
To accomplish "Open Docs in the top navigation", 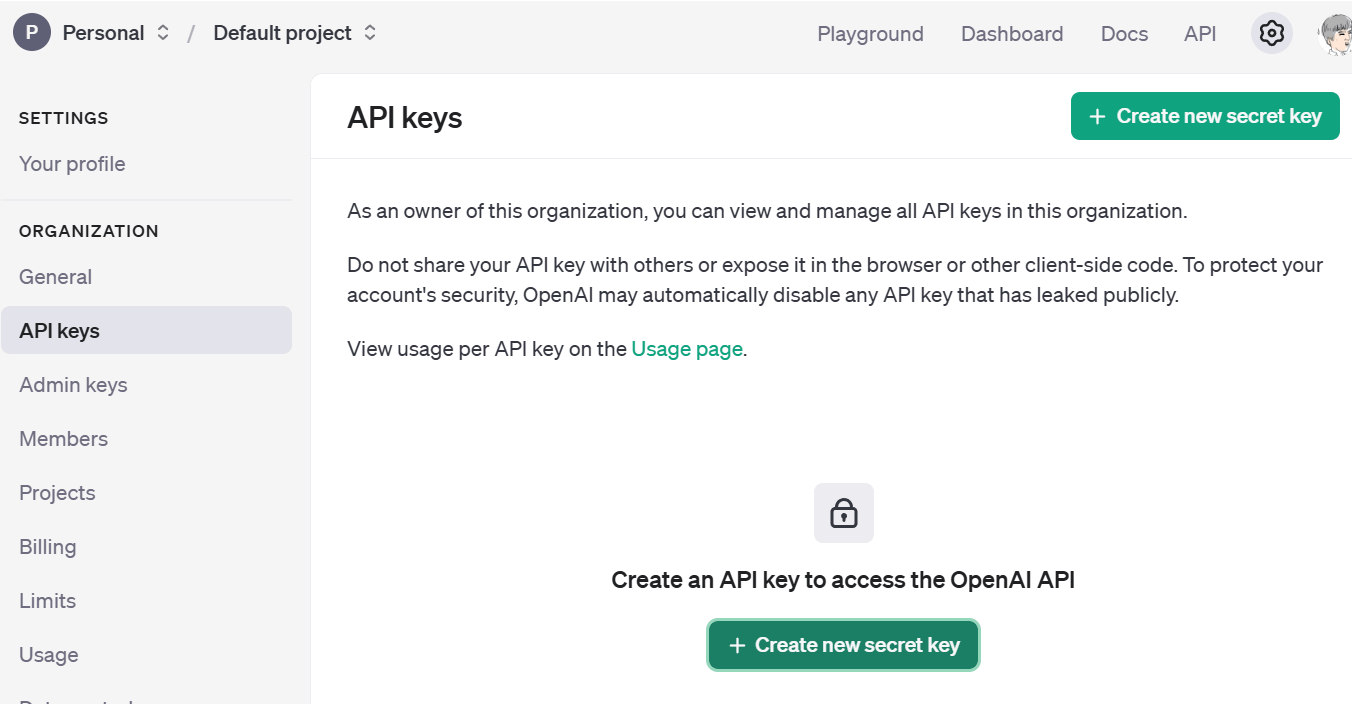I will point(1124,34).
